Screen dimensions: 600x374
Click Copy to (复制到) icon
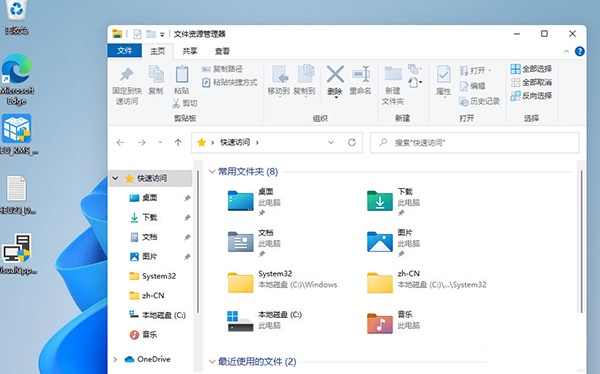tap(305, 74)
